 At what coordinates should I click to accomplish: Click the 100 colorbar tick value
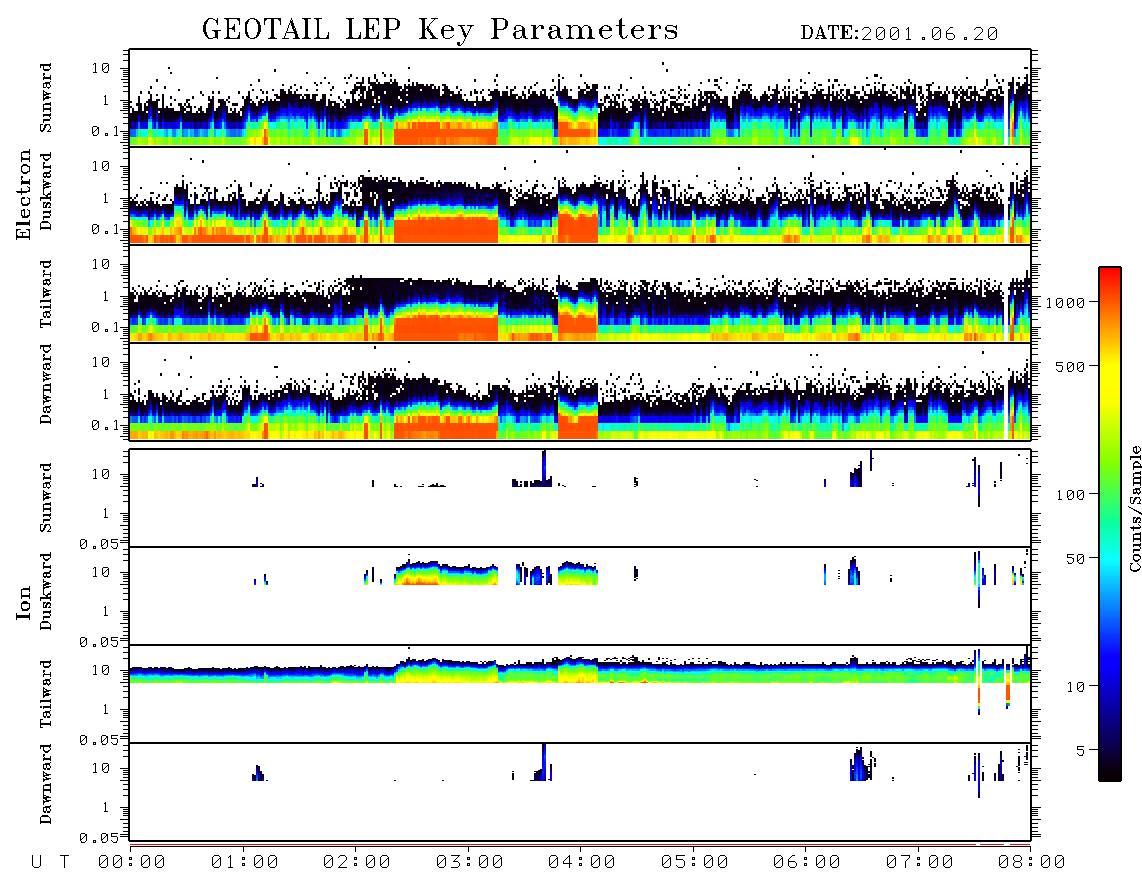click(x=1070, y=495)
